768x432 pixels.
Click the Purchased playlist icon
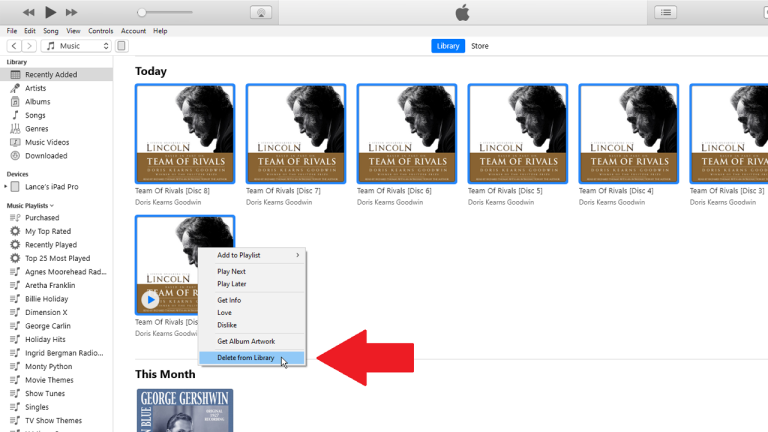15,217
